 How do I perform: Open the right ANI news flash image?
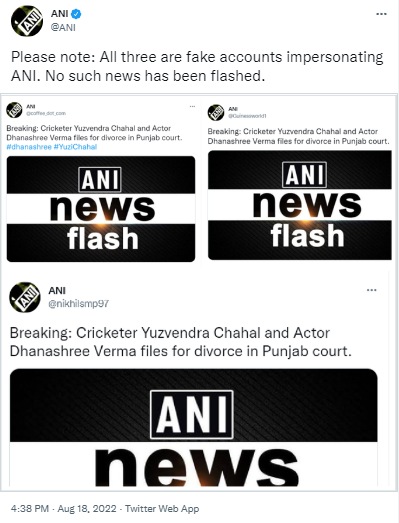300,205
